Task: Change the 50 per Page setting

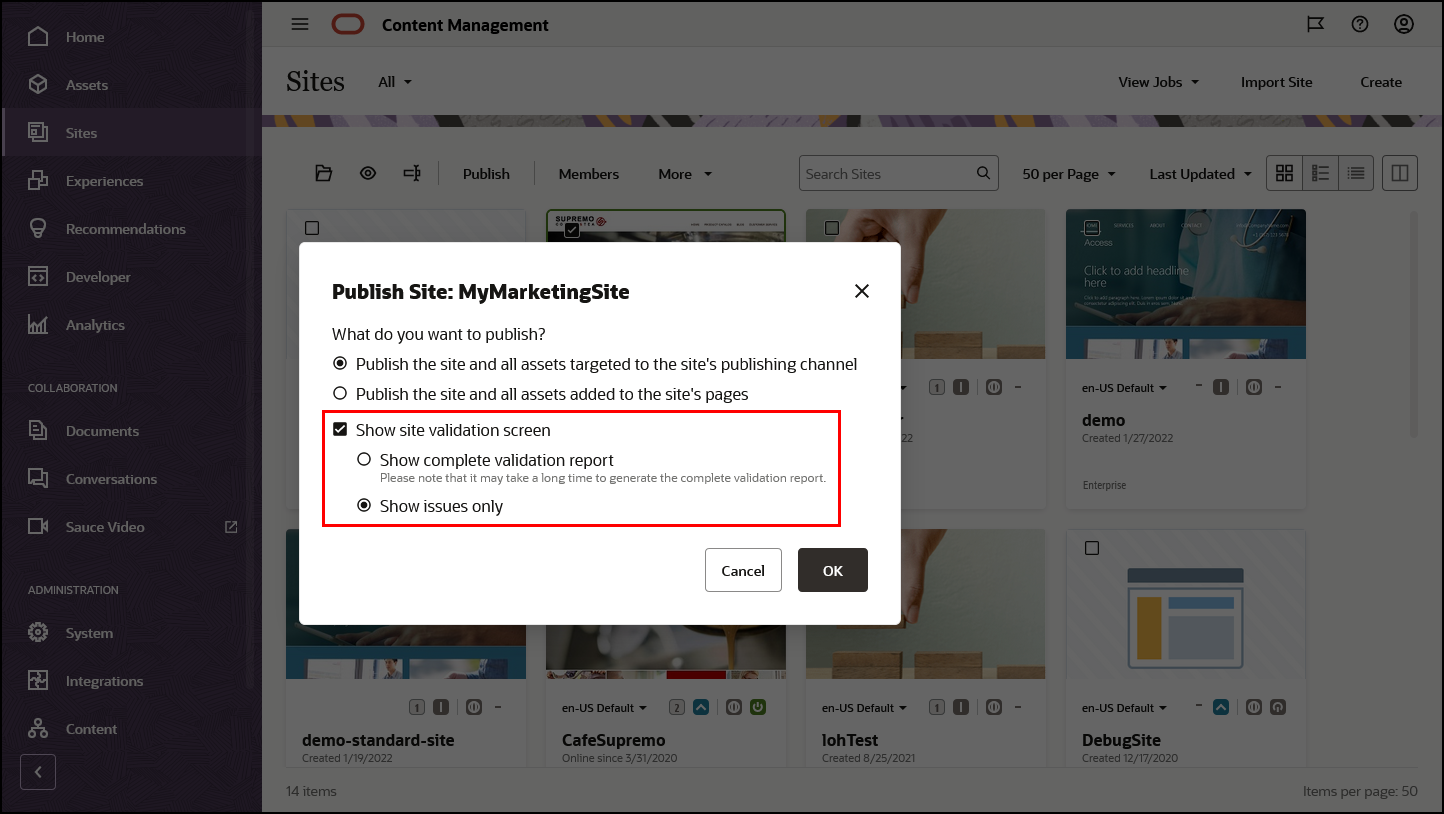Action: (1068, 174)
